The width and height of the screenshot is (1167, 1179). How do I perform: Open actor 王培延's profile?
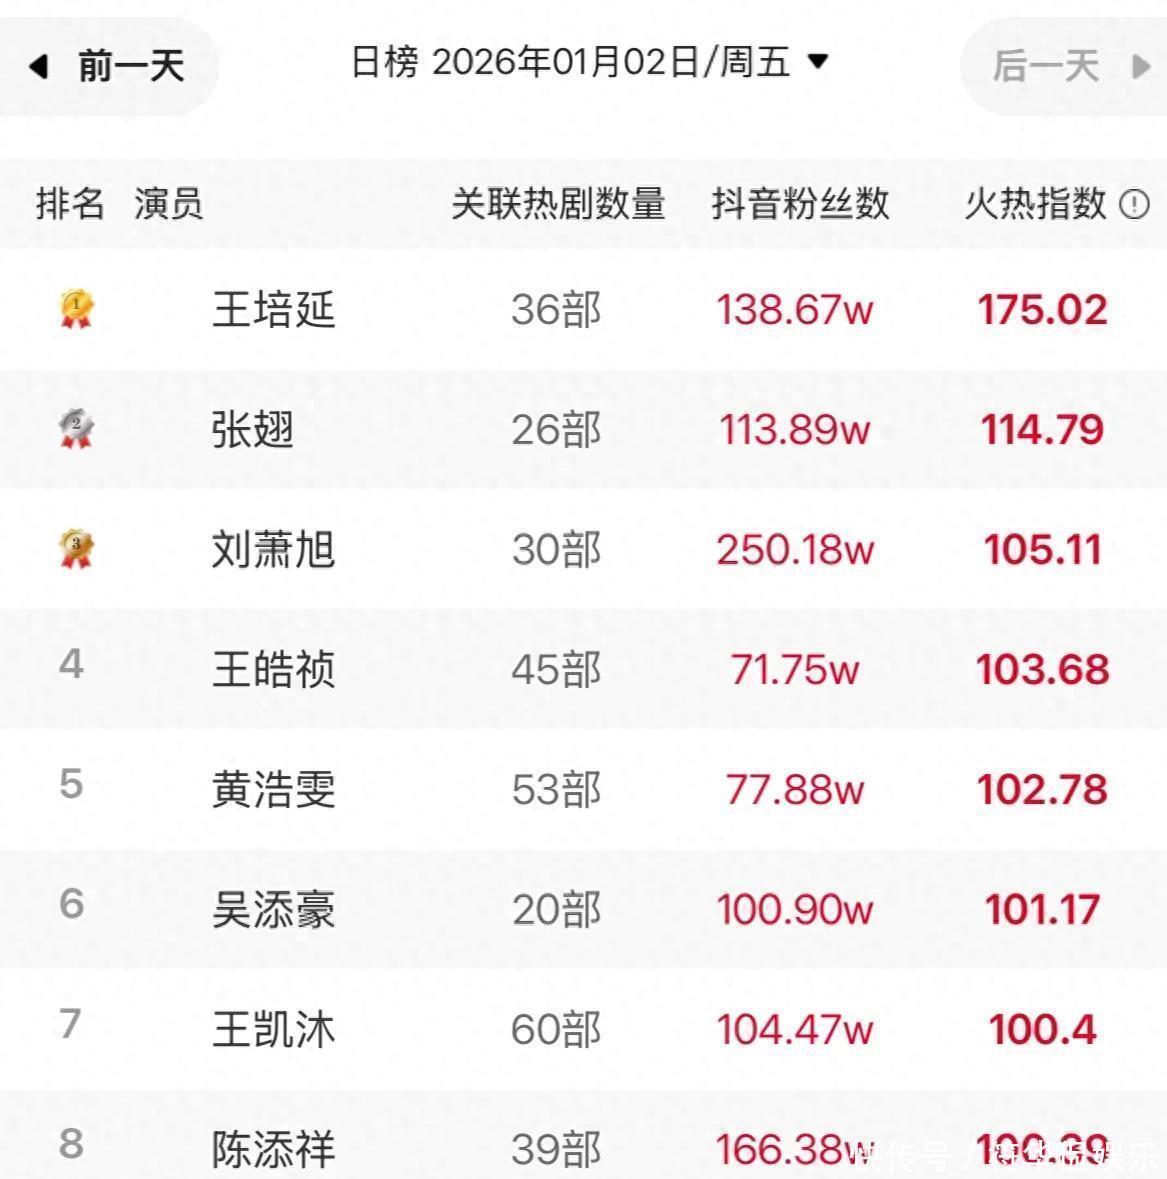[273, 309]
